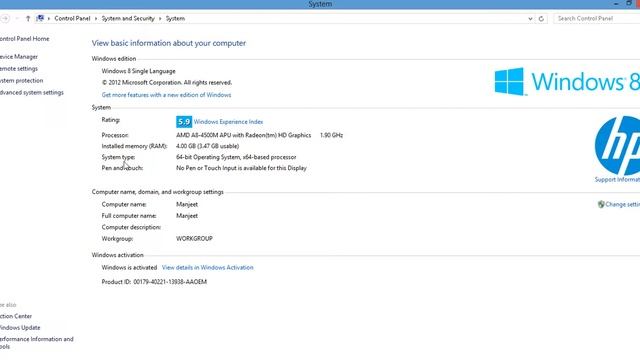Get more features with new edition link
This screenshot has height=360, width=640.
click(166, 95)
